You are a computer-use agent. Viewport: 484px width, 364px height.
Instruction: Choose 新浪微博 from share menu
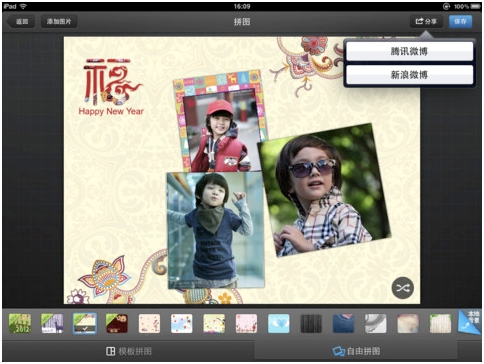409,75
